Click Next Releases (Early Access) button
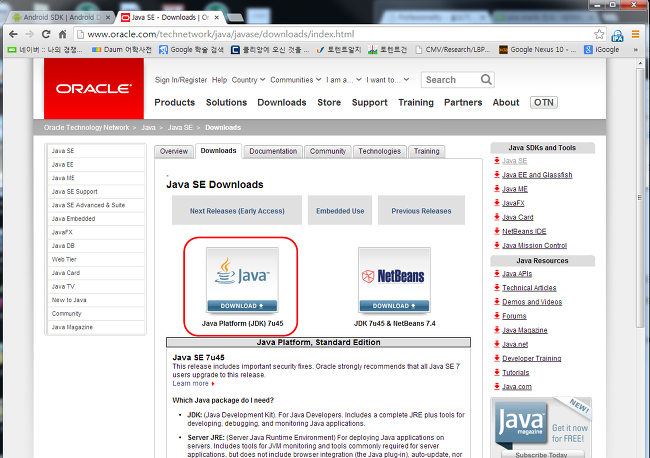This screenshot has height=458, width=650. click(x=237, y=211)
